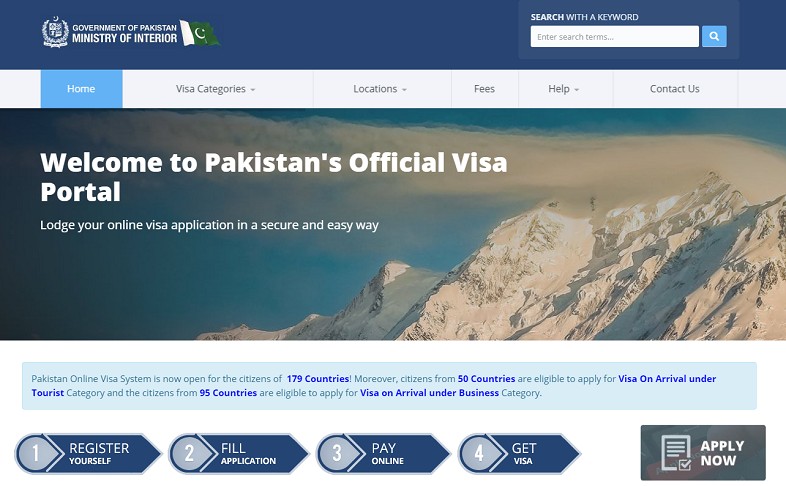Expand the Visa Categories dropdown
The height and width of the screenshot is (486, 786).
tap(216, 89)
